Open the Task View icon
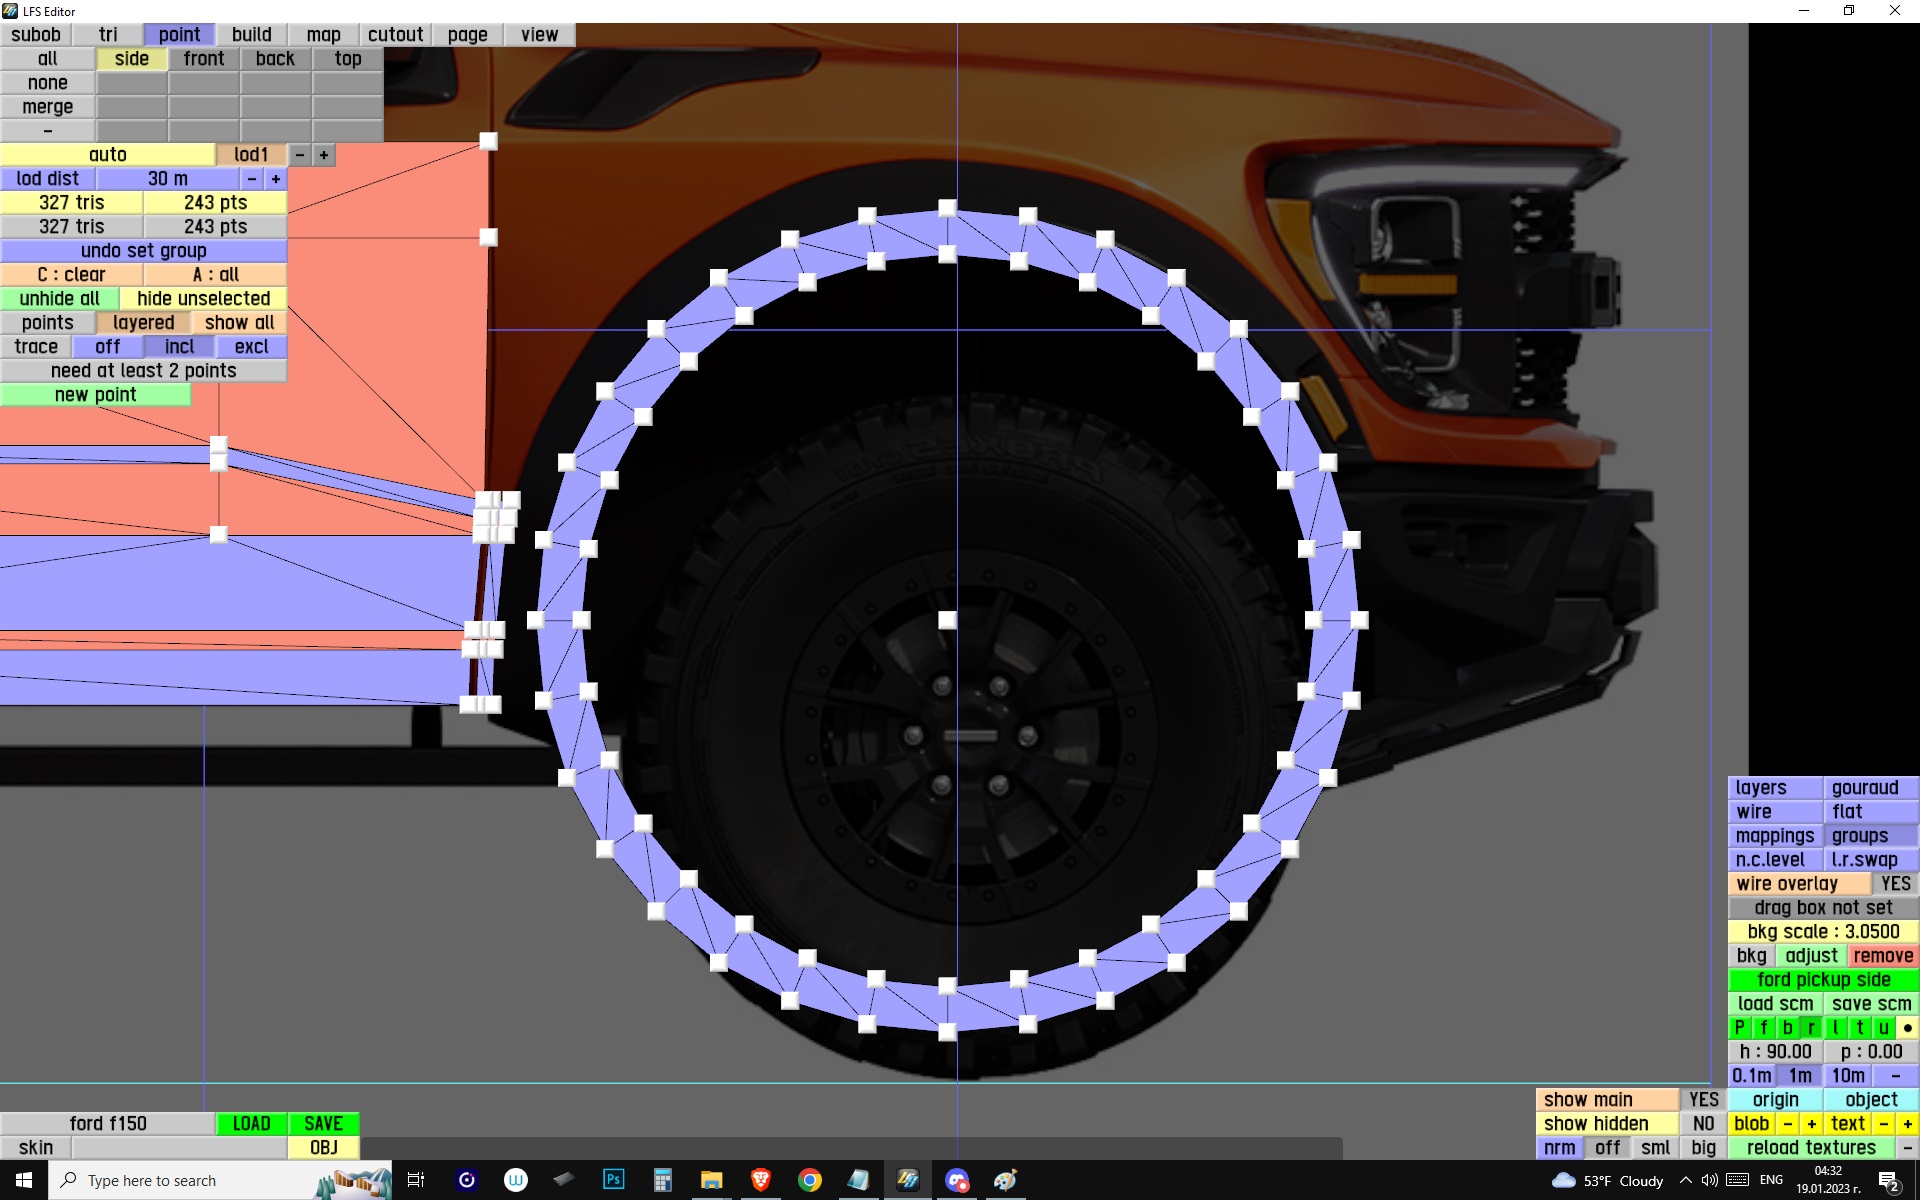This screenshot has height=1200, width=1920. tap(416, 1180)
